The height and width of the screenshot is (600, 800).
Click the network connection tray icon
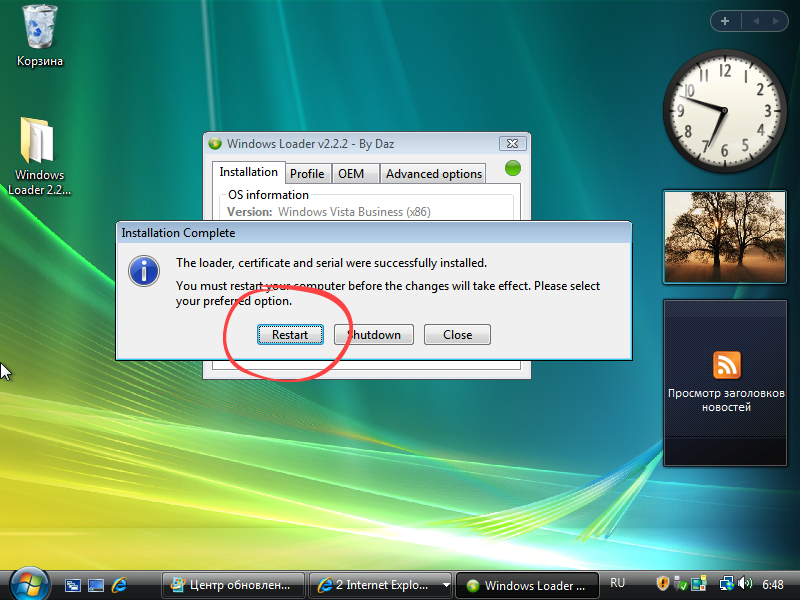[x=726, y=583]
